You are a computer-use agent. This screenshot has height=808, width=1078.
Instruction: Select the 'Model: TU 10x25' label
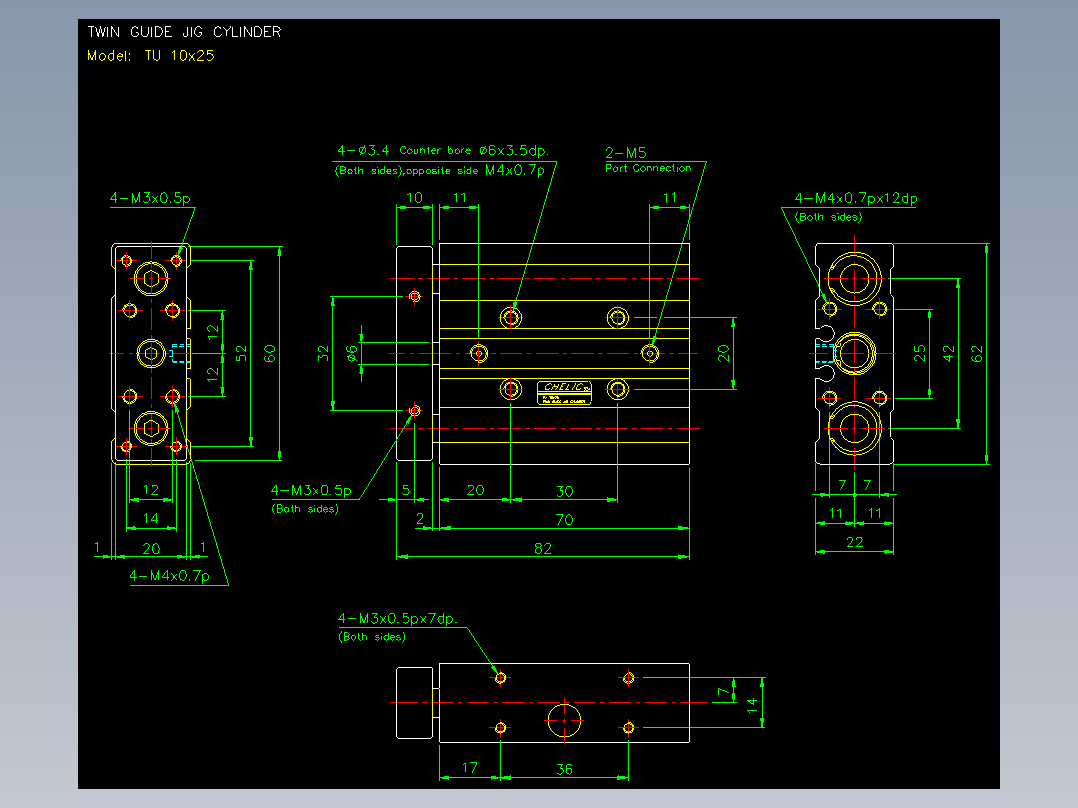click(151, 56)
